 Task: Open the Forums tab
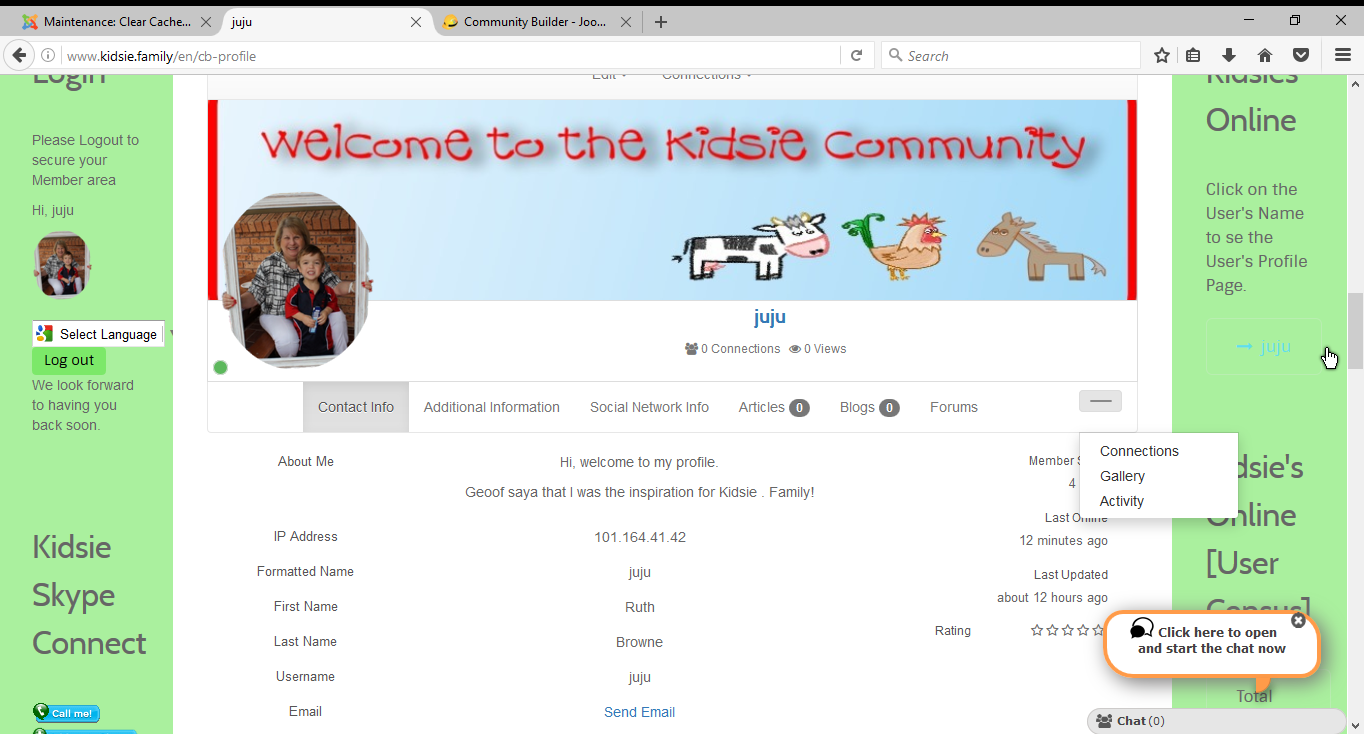954,407
